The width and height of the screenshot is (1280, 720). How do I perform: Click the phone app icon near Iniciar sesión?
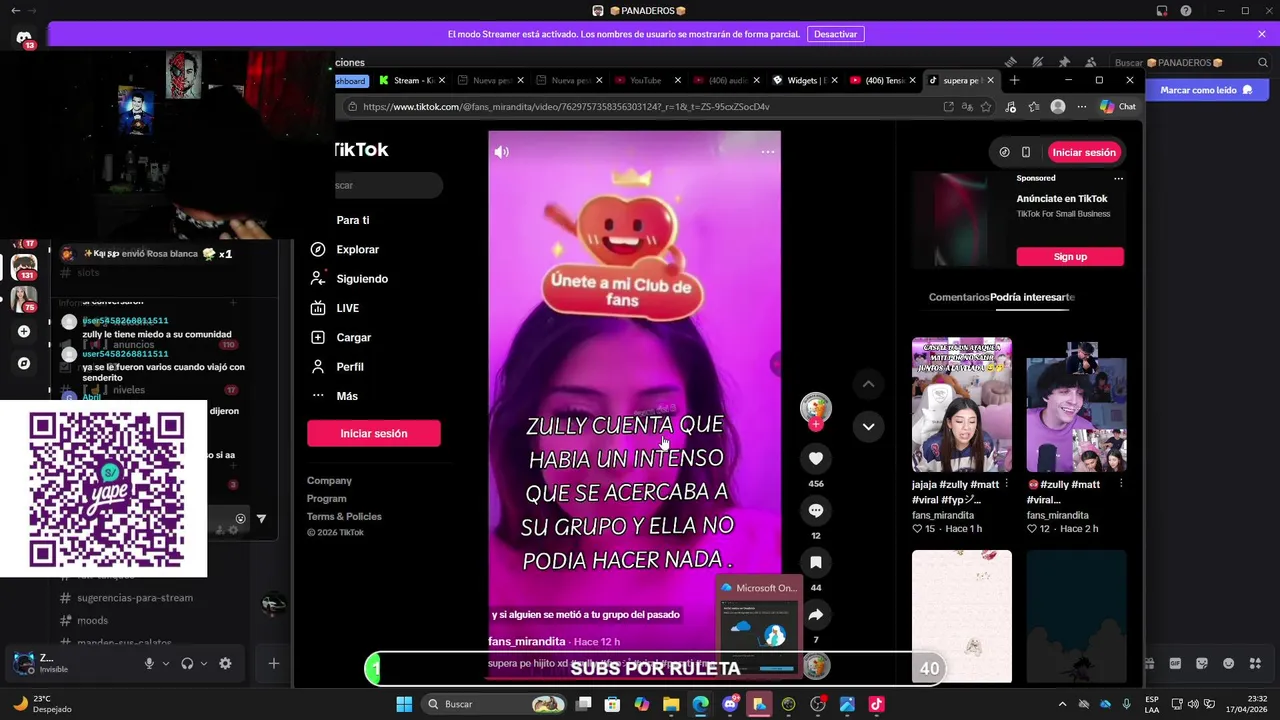pos(1026,152)
